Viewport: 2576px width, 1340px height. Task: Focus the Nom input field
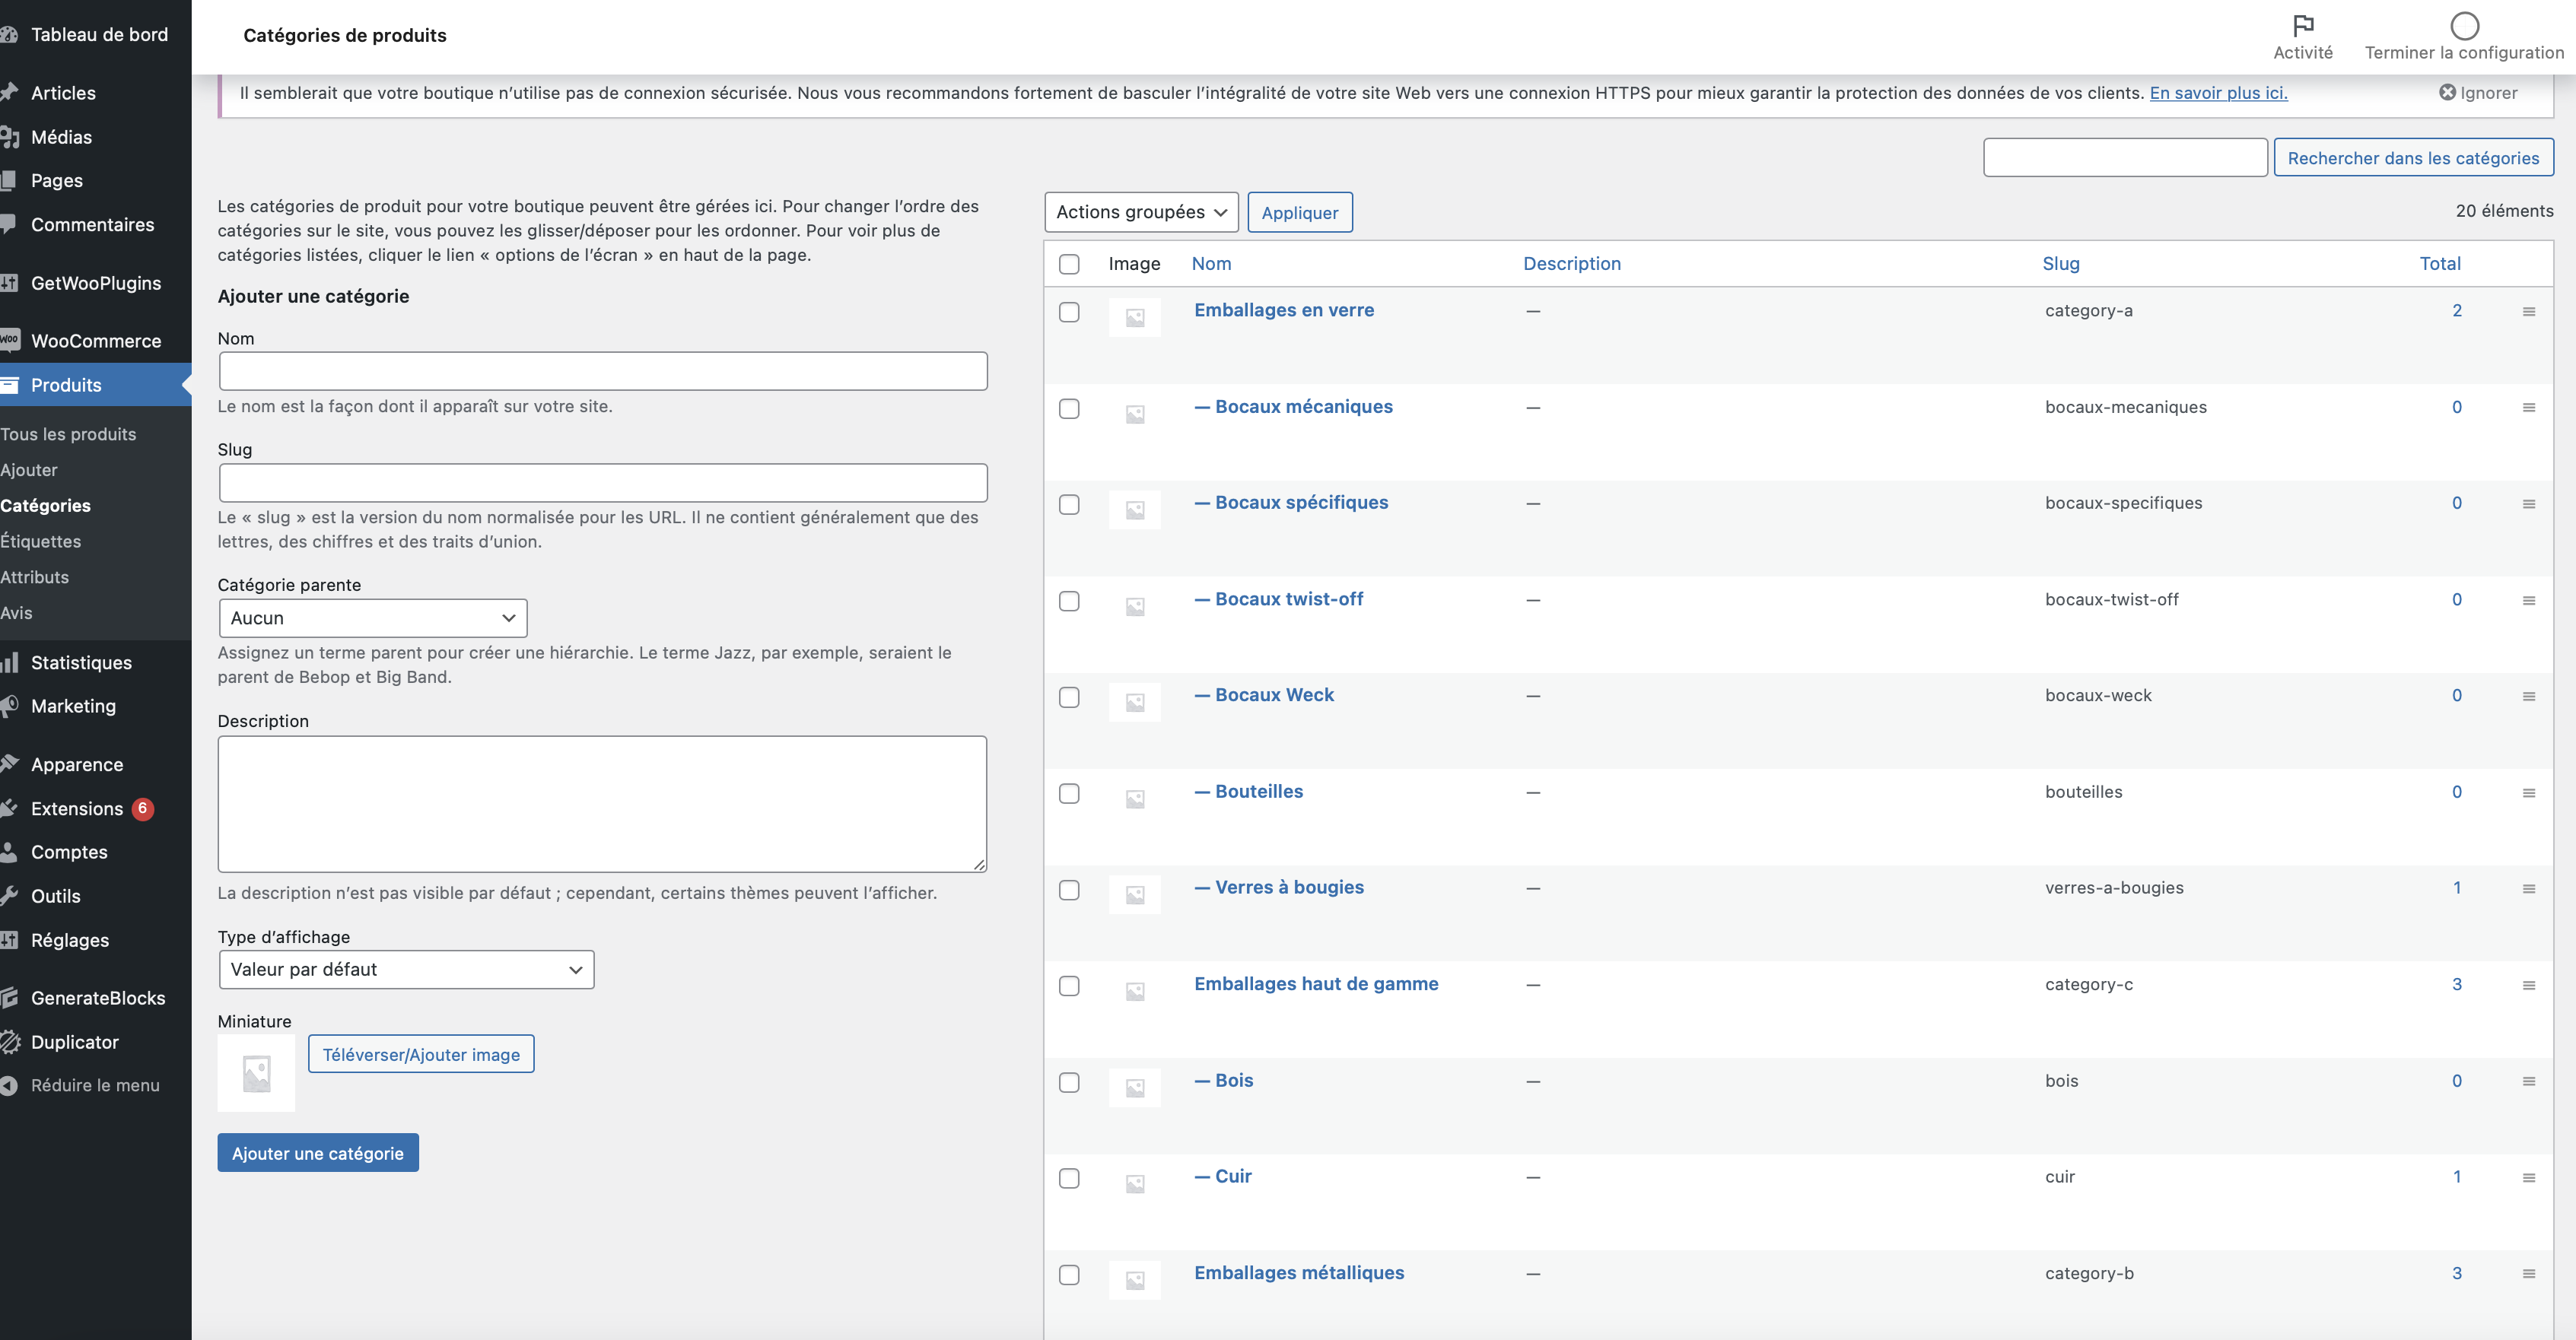[603, 371]
